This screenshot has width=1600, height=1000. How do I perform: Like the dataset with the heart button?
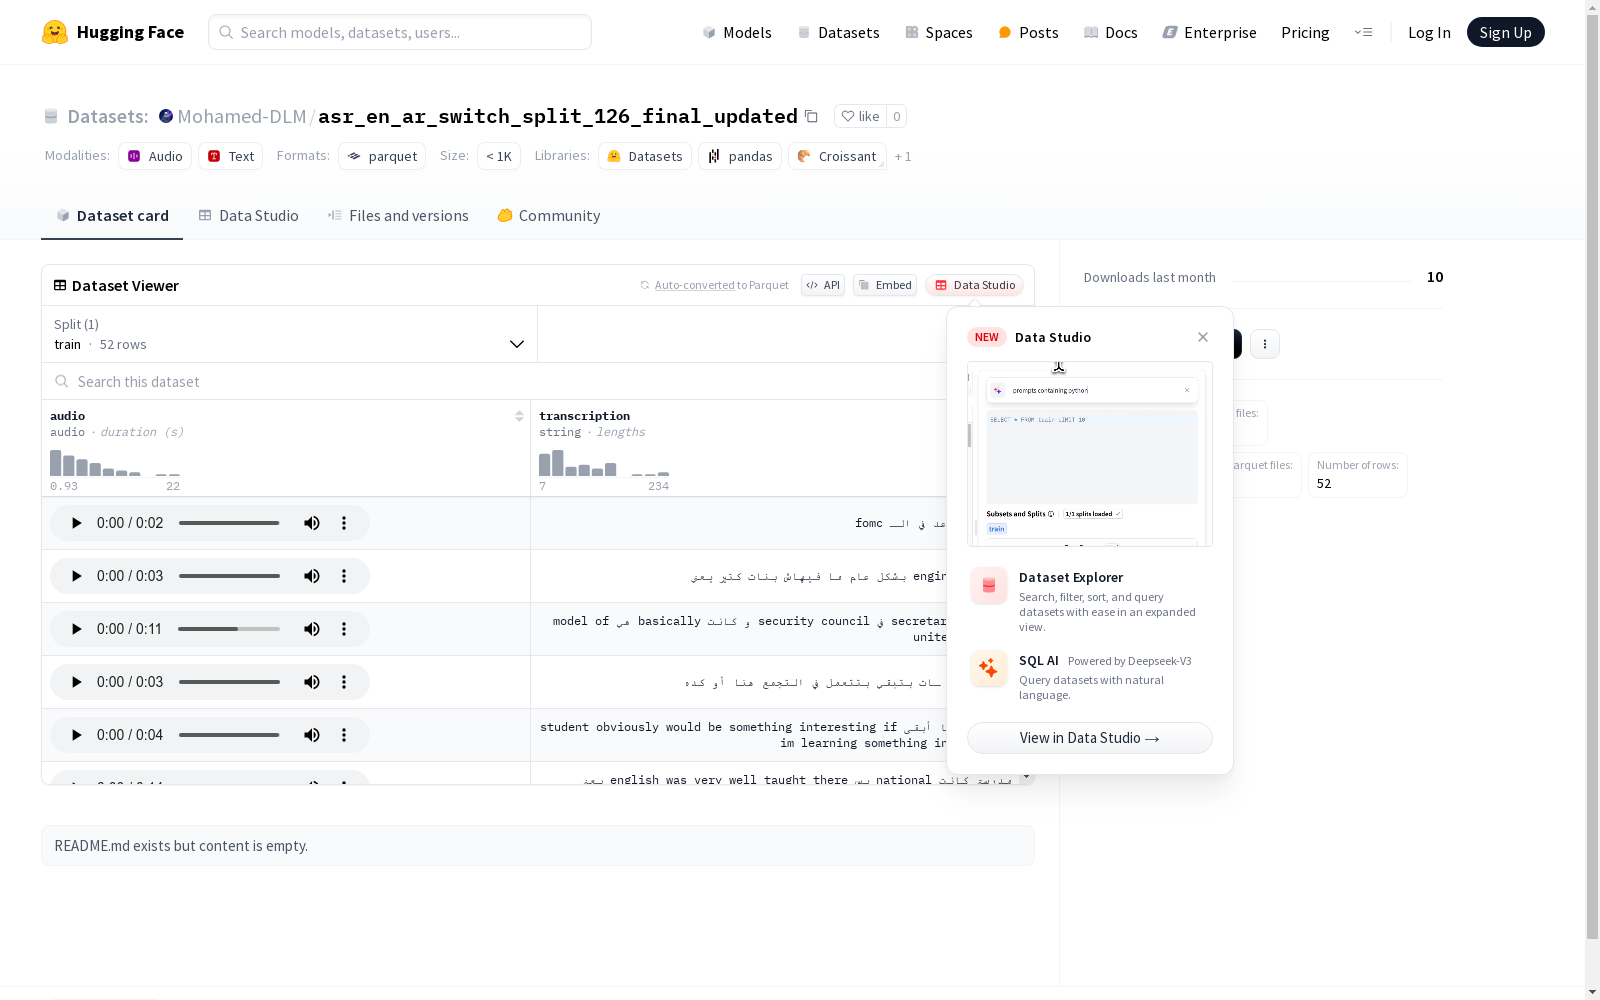(x=860, y=116)
